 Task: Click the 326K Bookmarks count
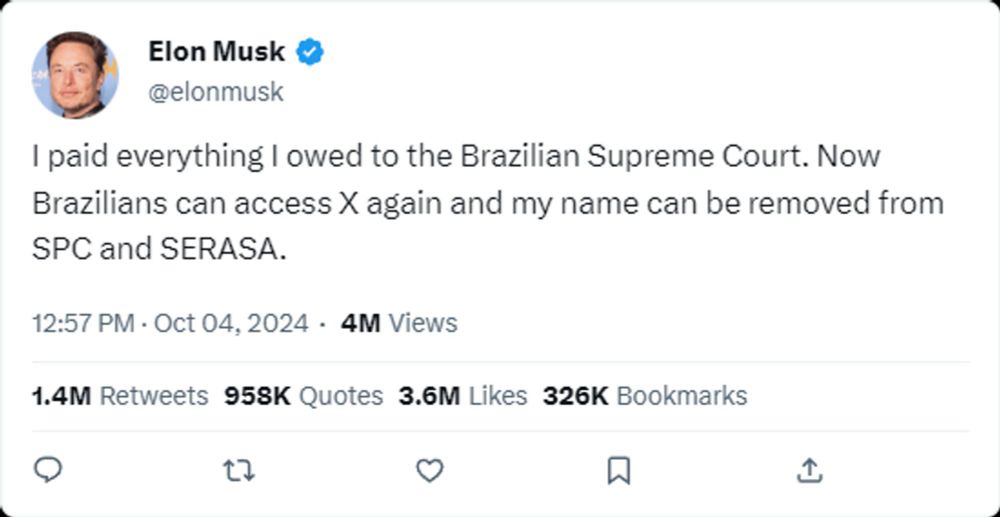click(x=644, y=396)
